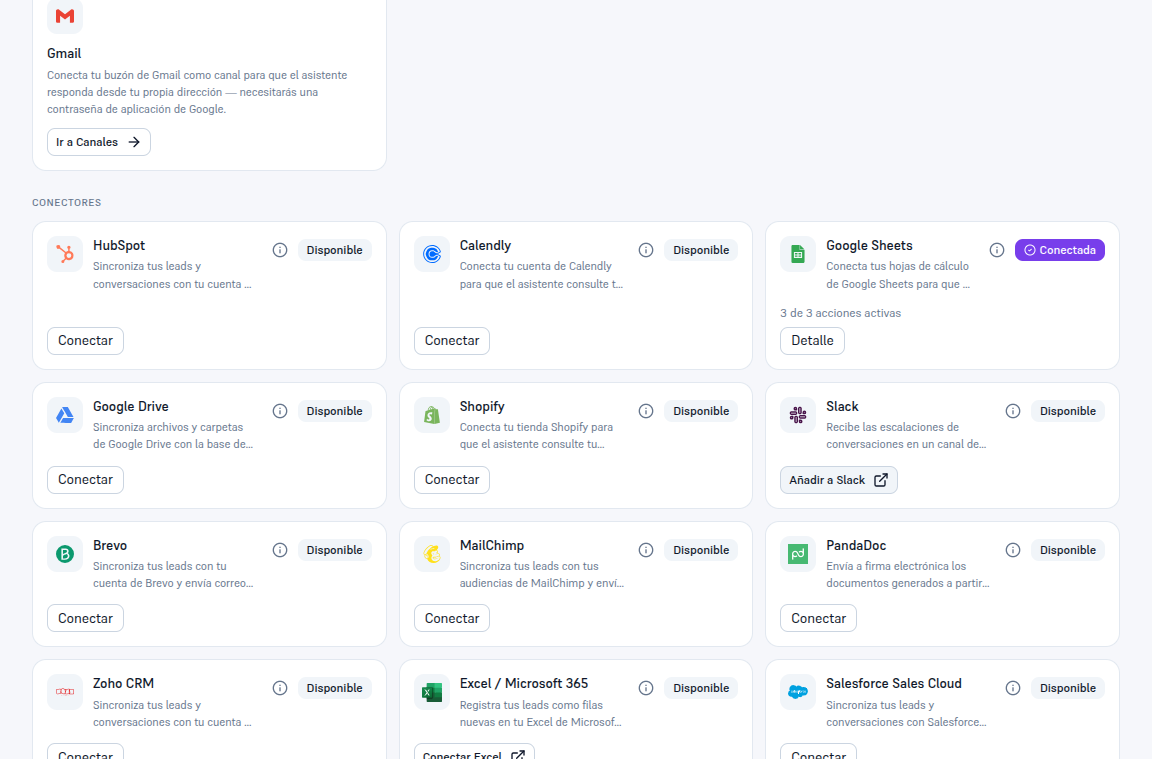The image size is (1152, 759).
Task: Open Zoho CRM info icon
Action: coord(280,688)
